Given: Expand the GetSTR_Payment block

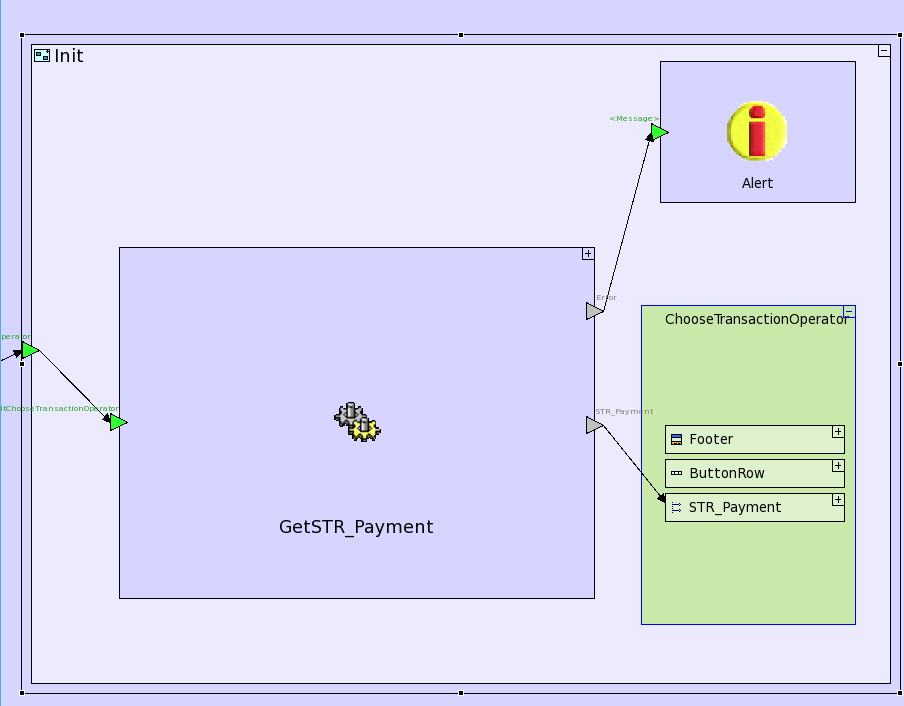Looking at the screenshot, I should tap(588, 254).
